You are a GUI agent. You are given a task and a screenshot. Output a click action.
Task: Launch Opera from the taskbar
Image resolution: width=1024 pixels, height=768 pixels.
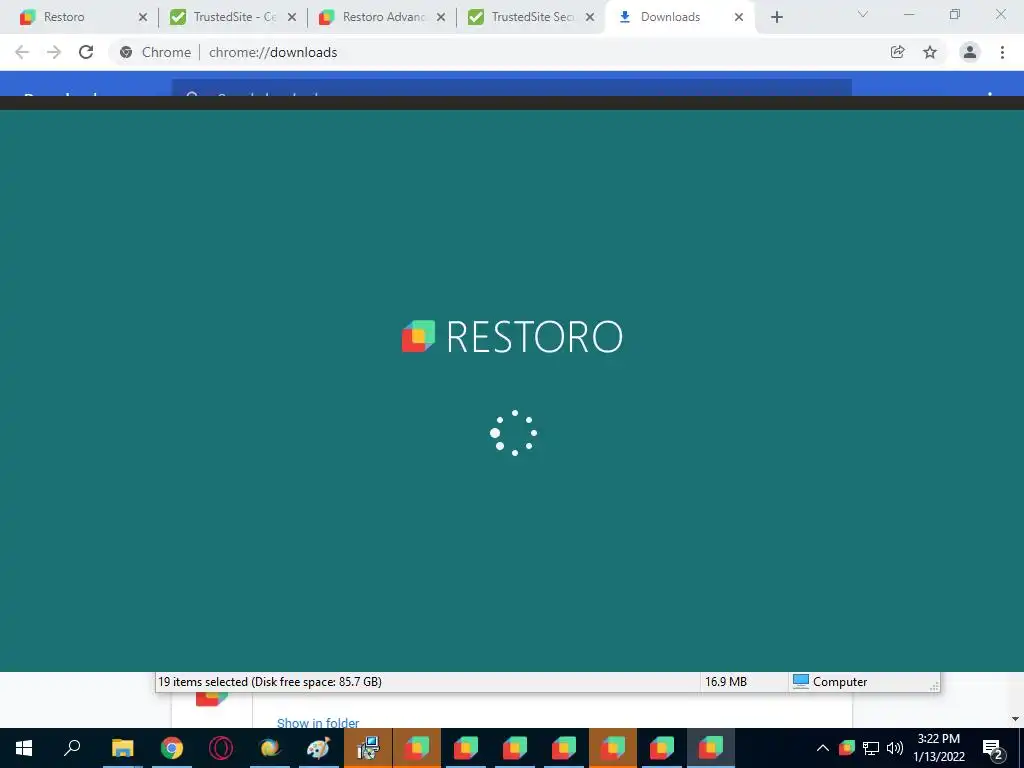click(221, 748)
